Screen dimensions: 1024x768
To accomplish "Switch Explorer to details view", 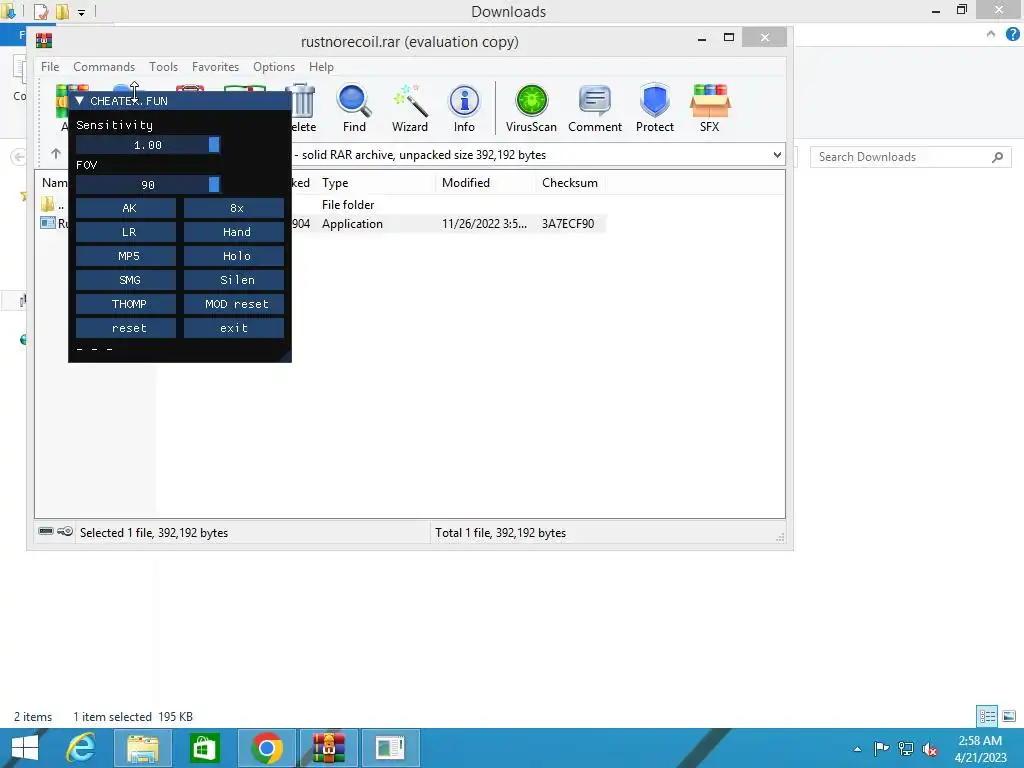I will pos(987,716).
